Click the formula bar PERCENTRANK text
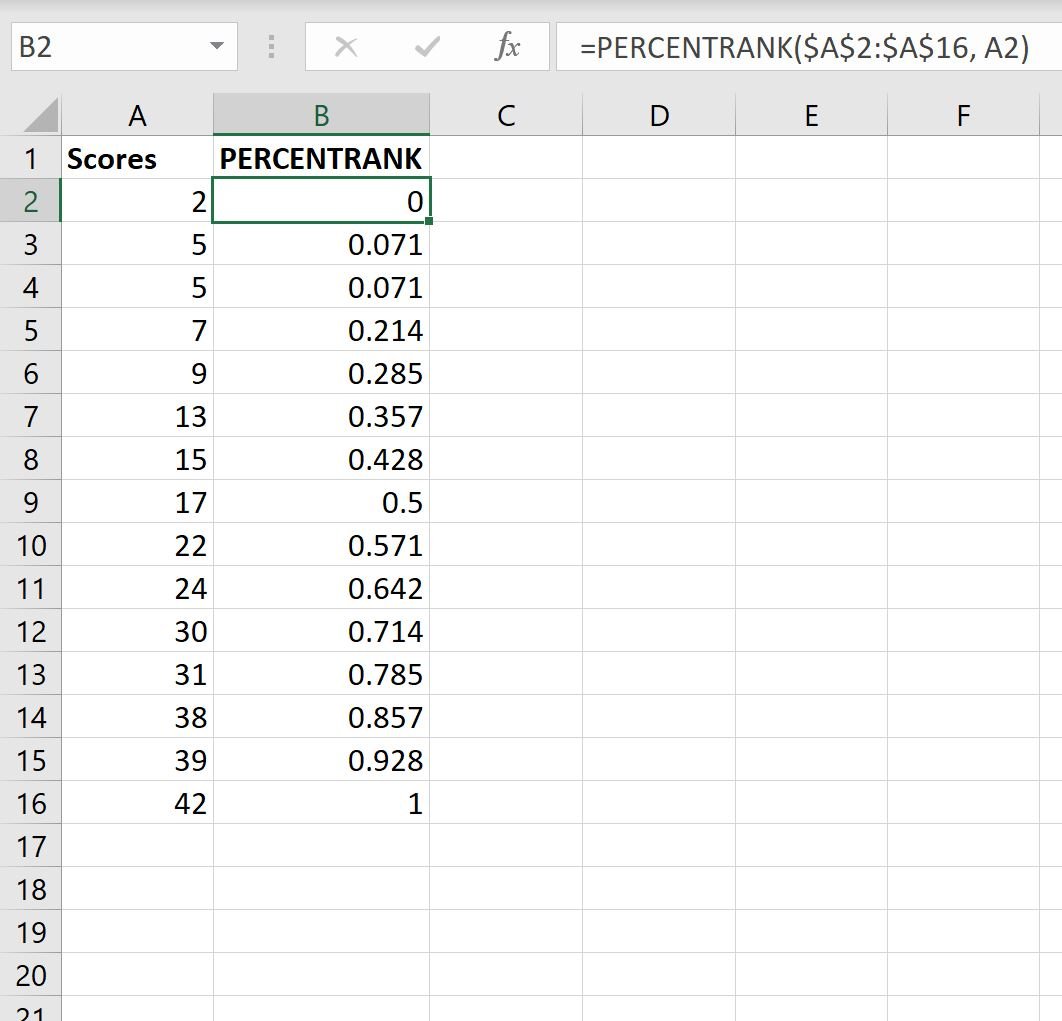This screenshot has height=1021, width=1062. [804, 47]
